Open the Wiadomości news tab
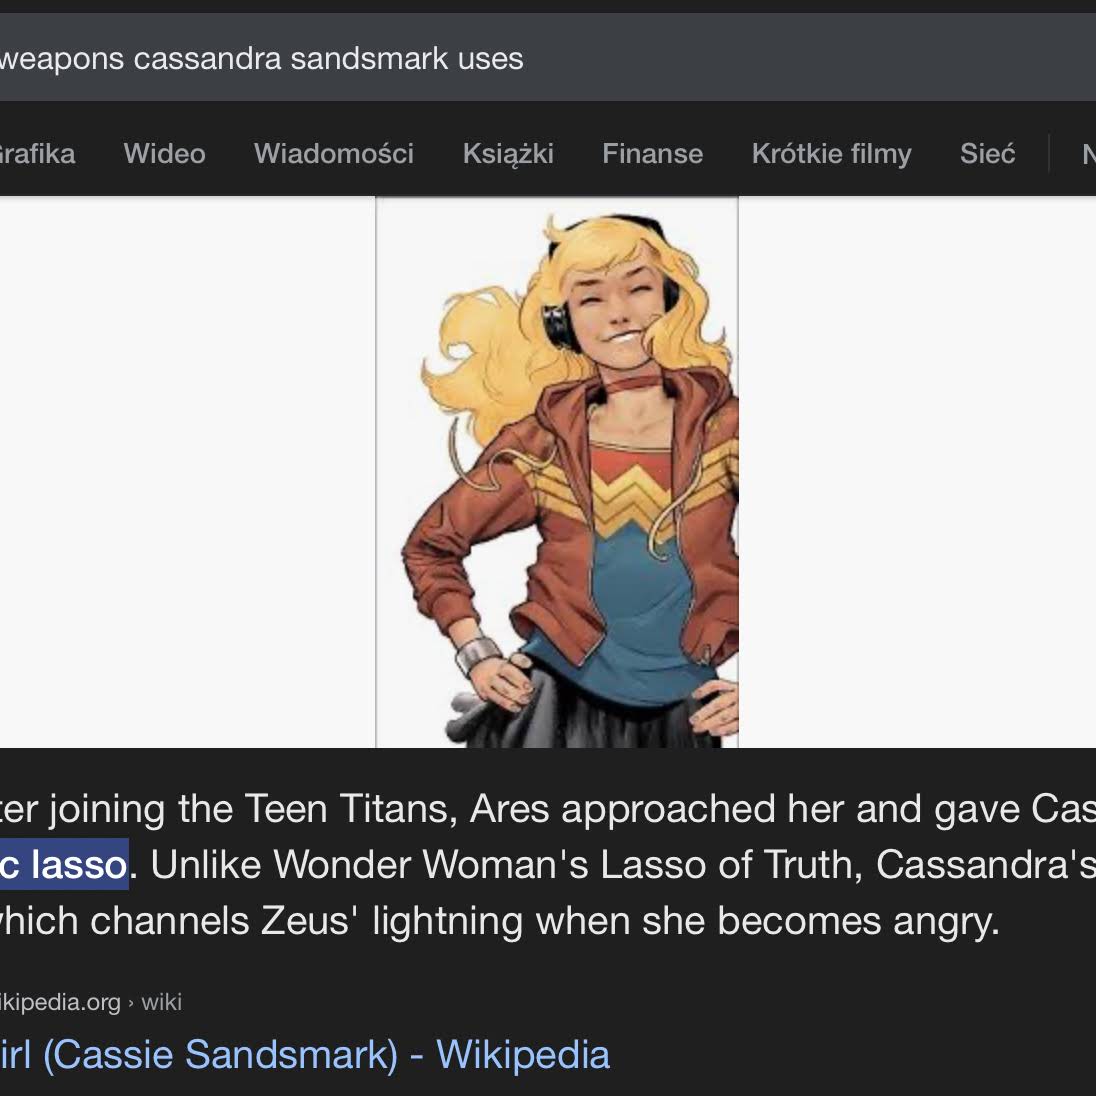 tap(333, 154)
